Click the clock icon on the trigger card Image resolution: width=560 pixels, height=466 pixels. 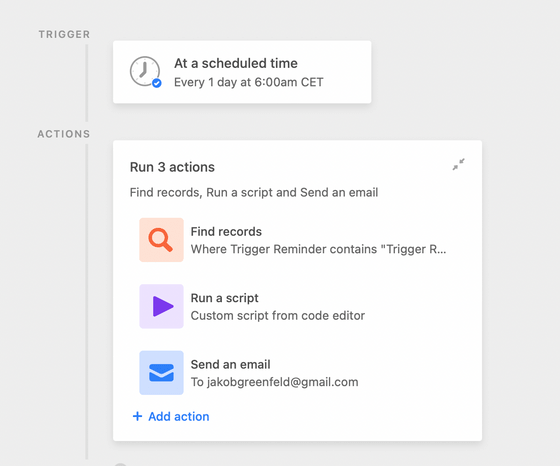click(145, 71)
